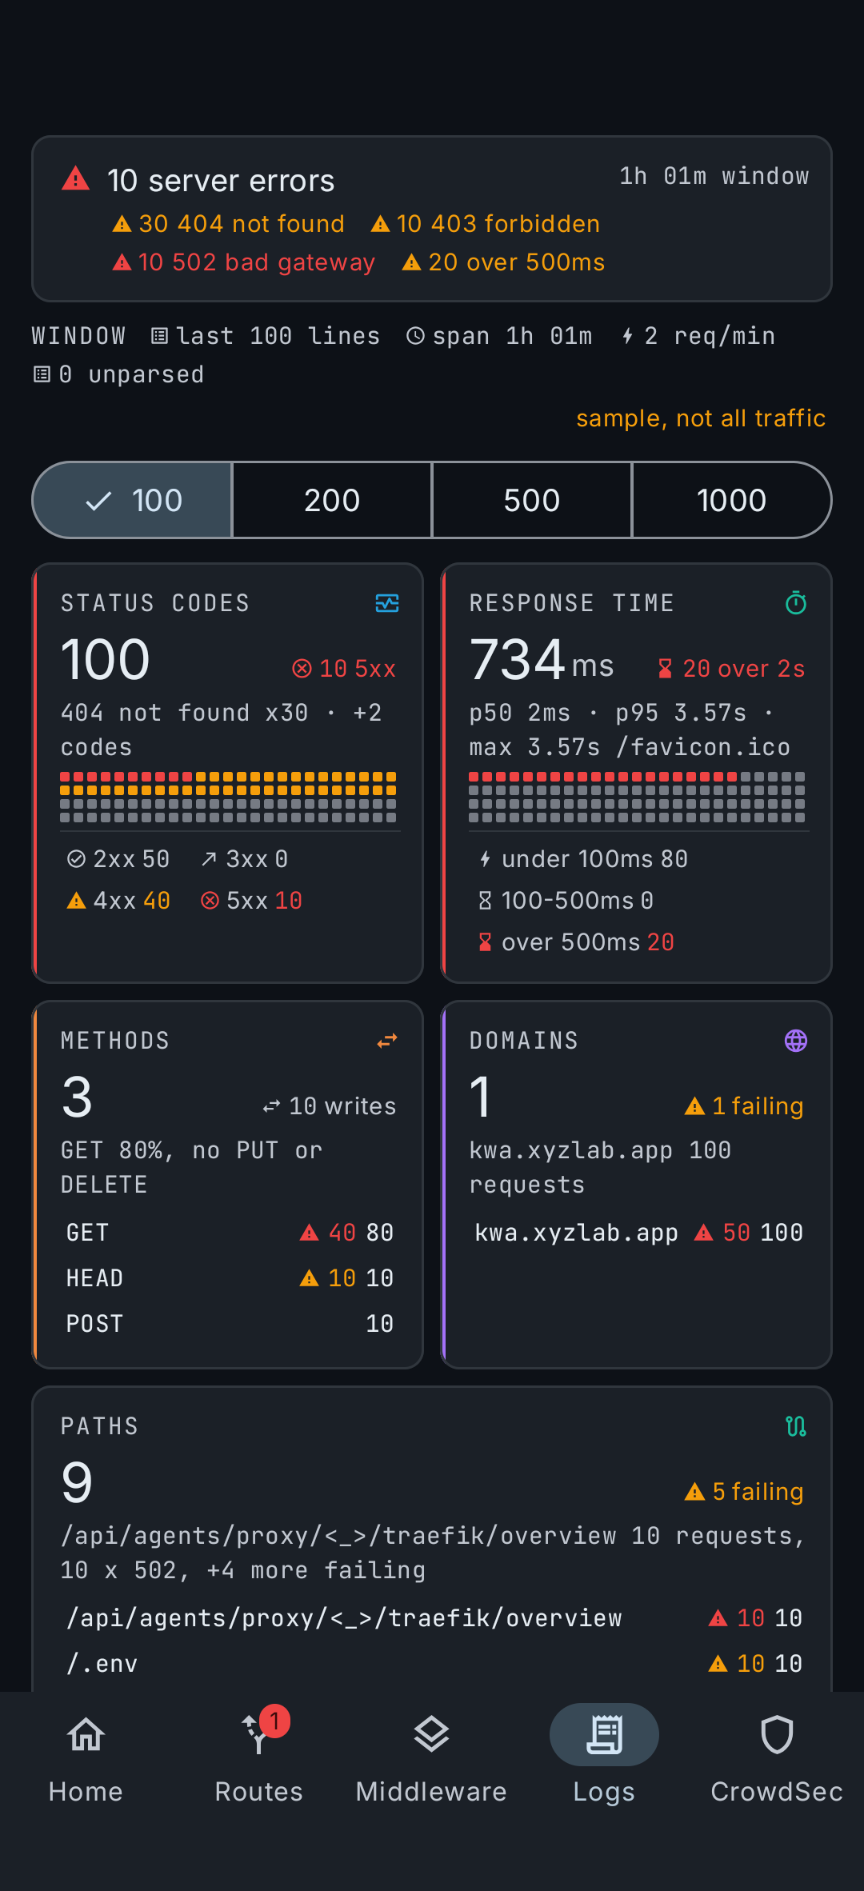The width and height of the screenshot is (864, 1891).
Task: Open the Routes tab label
Action: coord(259,1791)
